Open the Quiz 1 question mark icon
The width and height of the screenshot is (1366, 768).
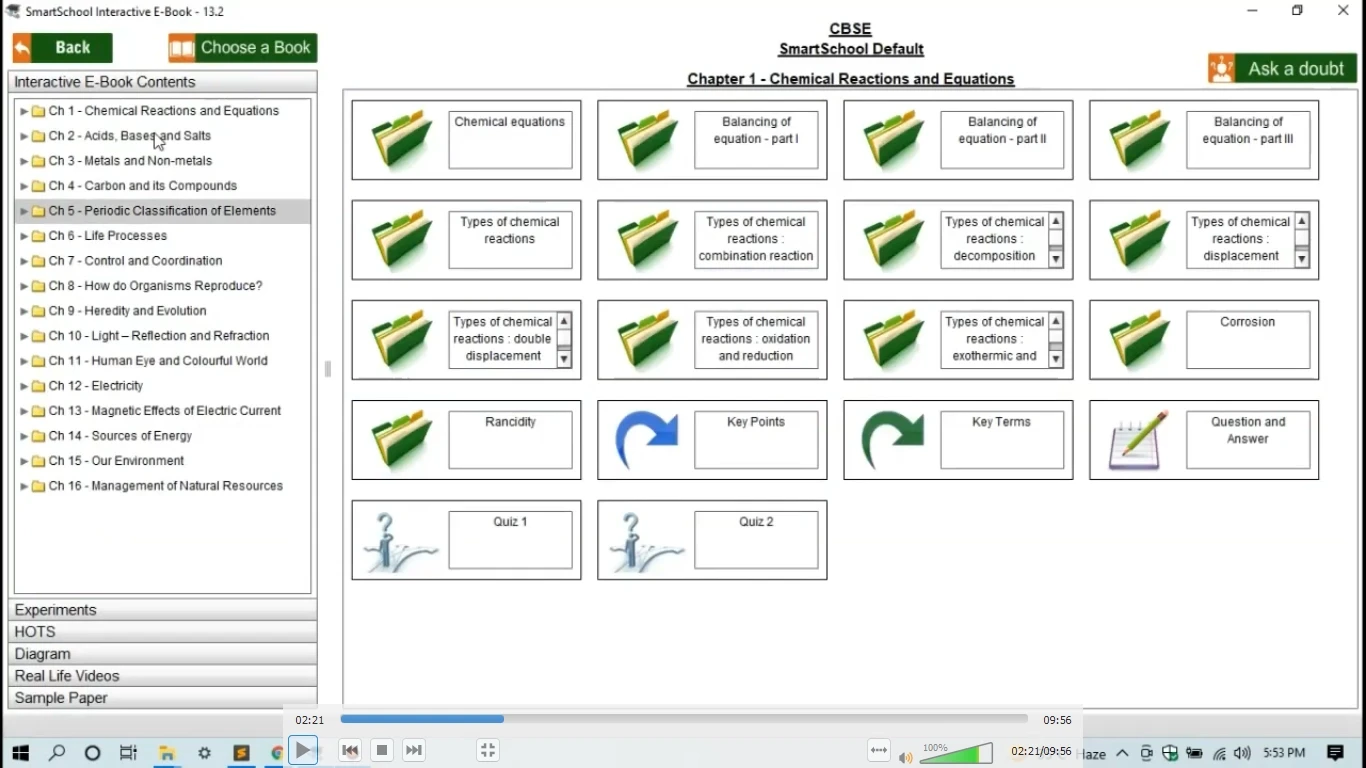402,541
